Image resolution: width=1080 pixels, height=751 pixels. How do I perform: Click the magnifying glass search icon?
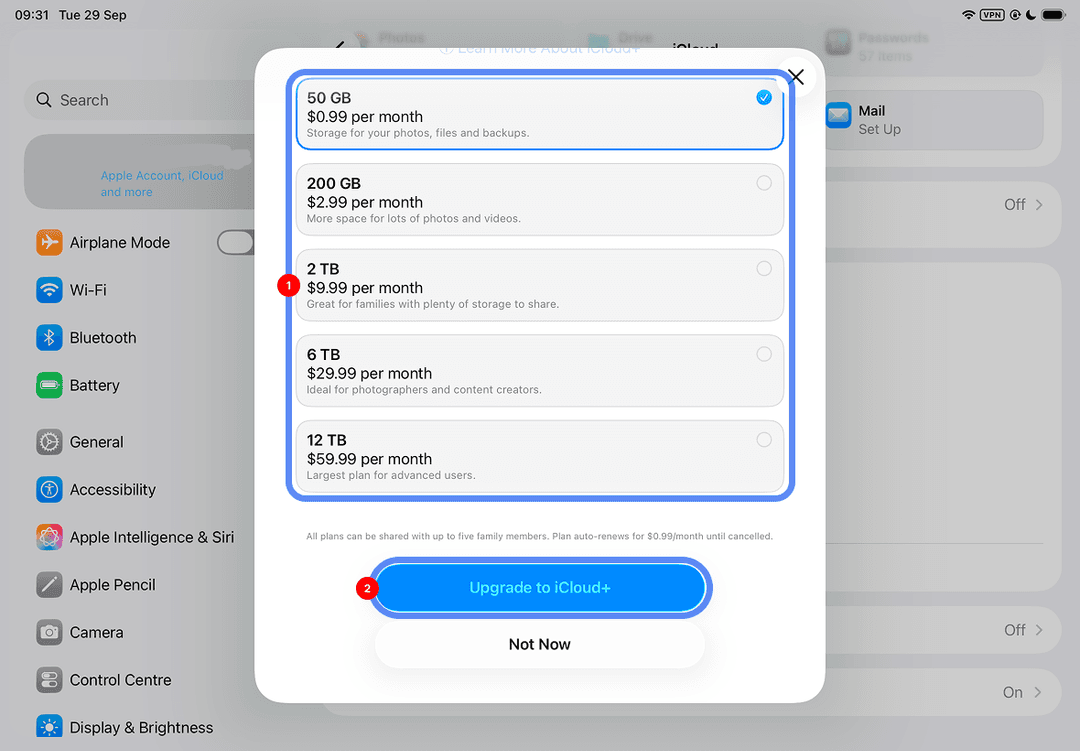43,100
